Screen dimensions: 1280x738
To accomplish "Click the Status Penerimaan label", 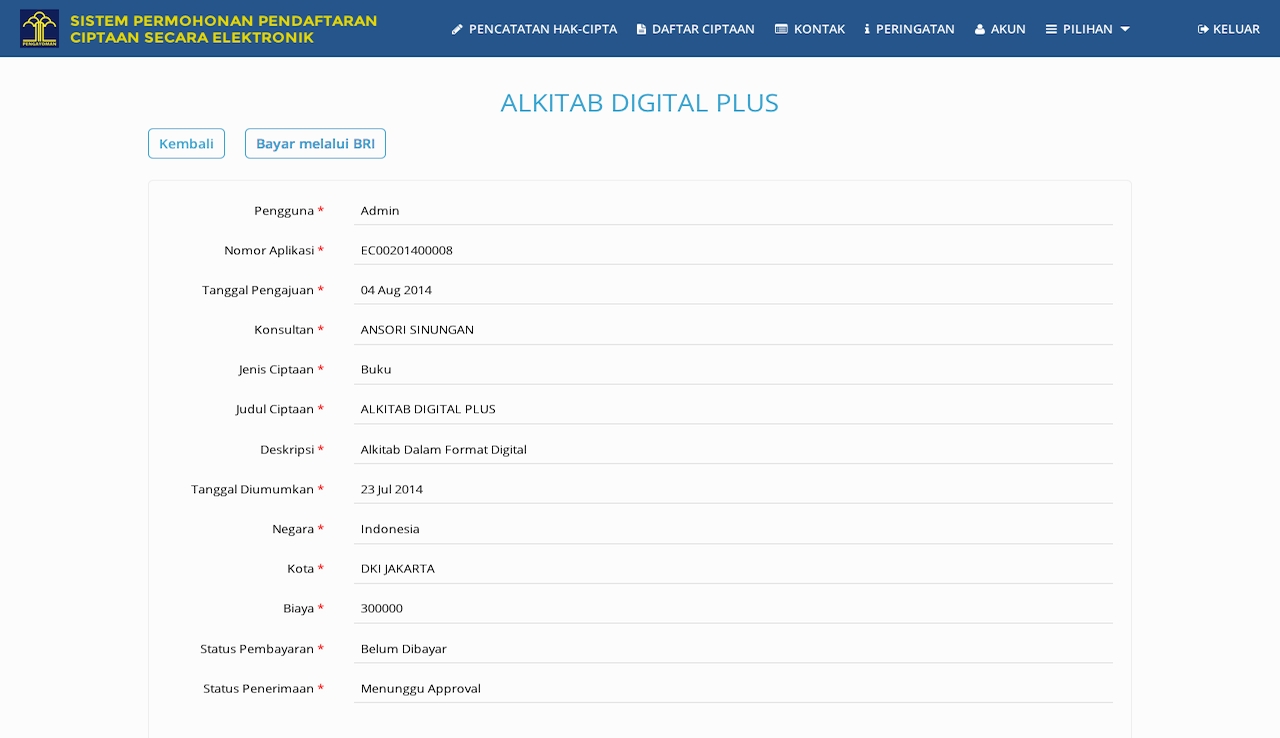I will (x=263, y=688).
